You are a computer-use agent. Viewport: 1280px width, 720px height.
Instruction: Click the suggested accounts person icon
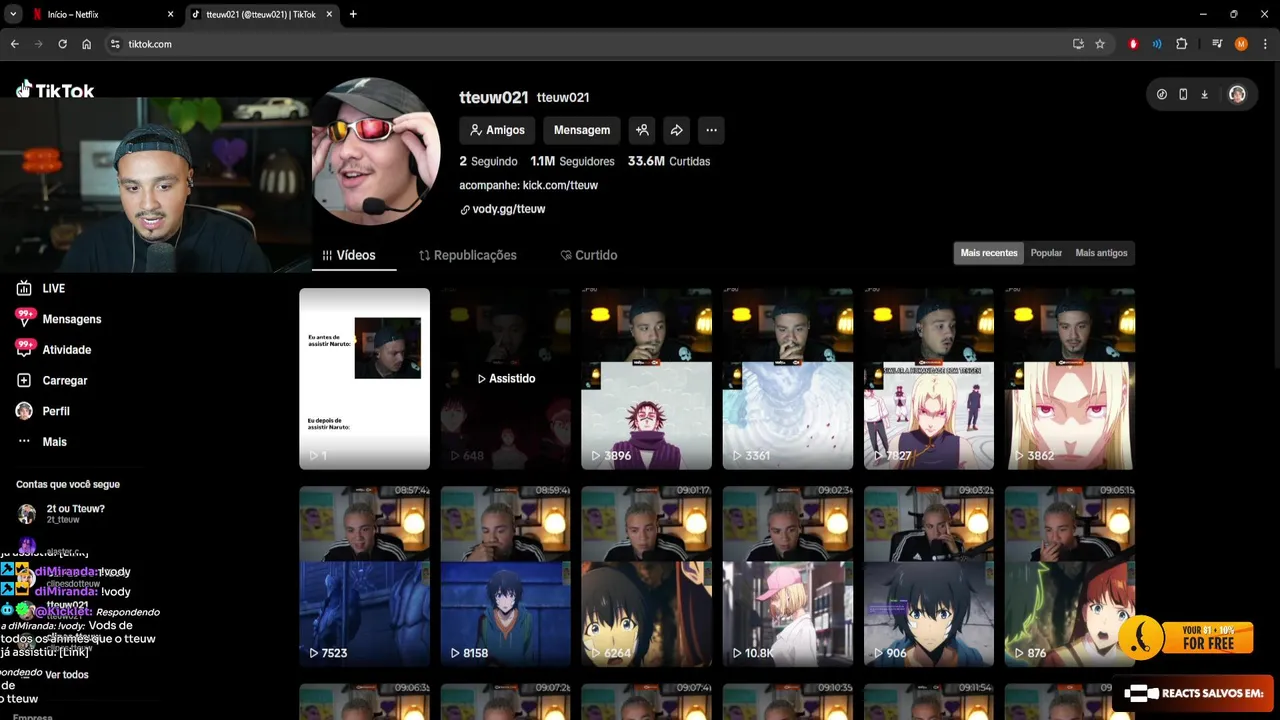[642, 130]
